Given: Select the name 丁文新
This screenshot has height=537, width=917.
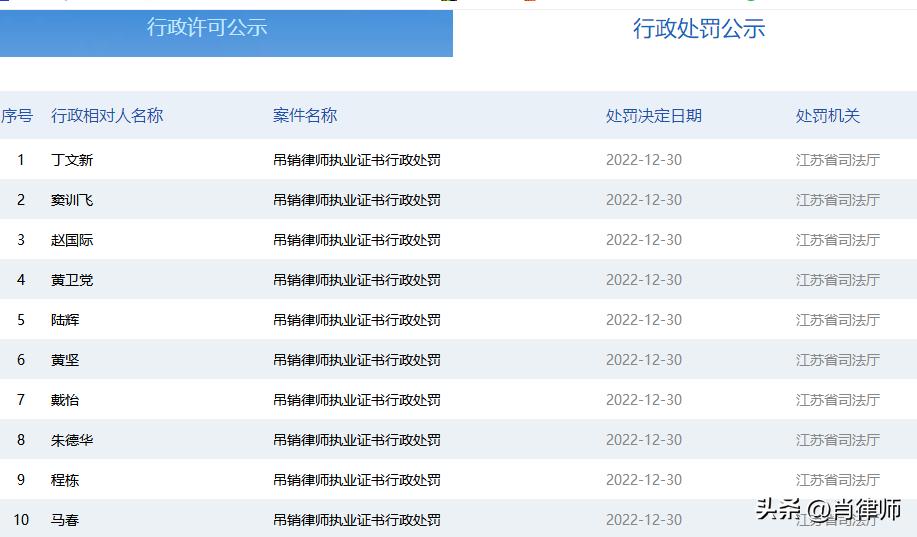Looking at the screenshot, I should click(x=72, y=160).
